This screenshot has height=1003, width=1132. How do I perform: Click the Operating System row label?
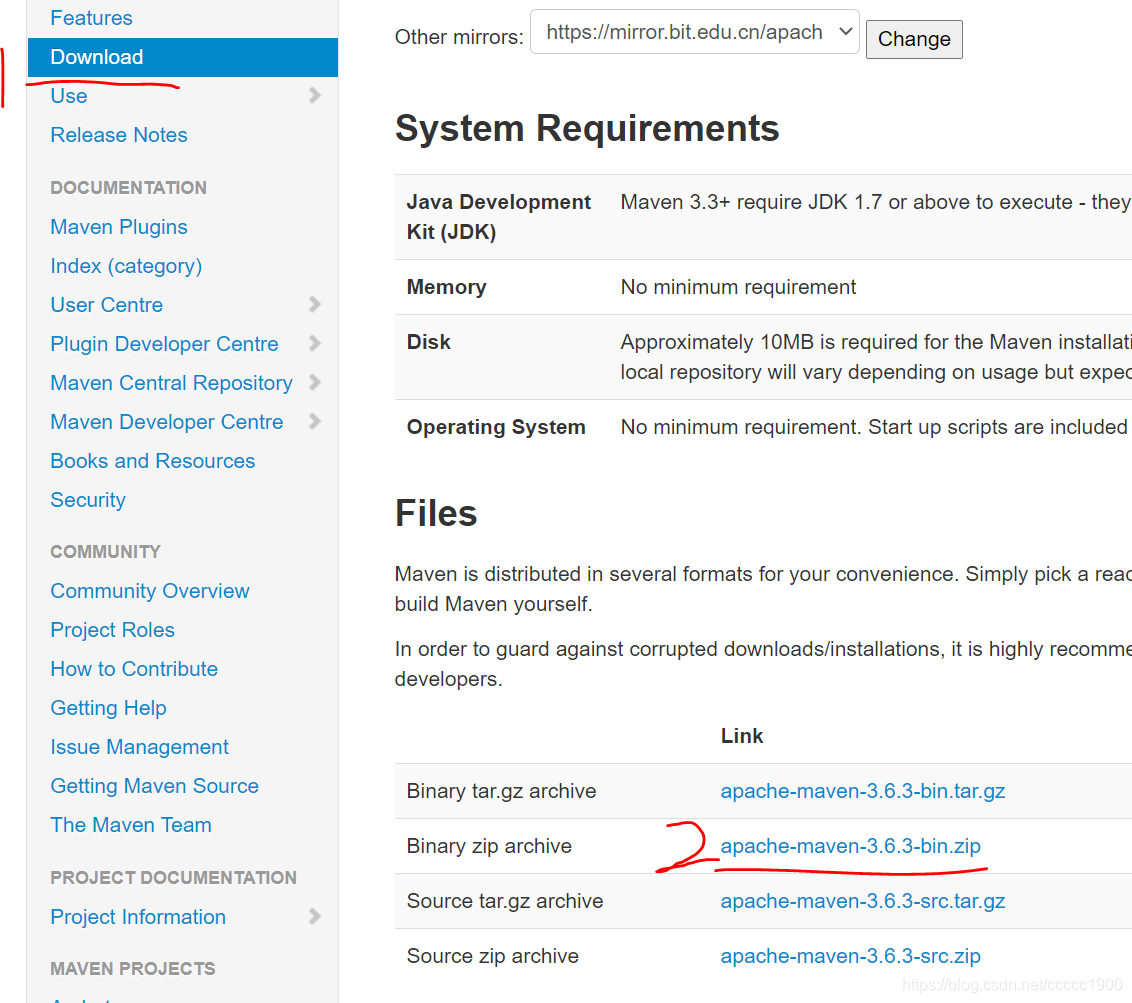point(496,427)
